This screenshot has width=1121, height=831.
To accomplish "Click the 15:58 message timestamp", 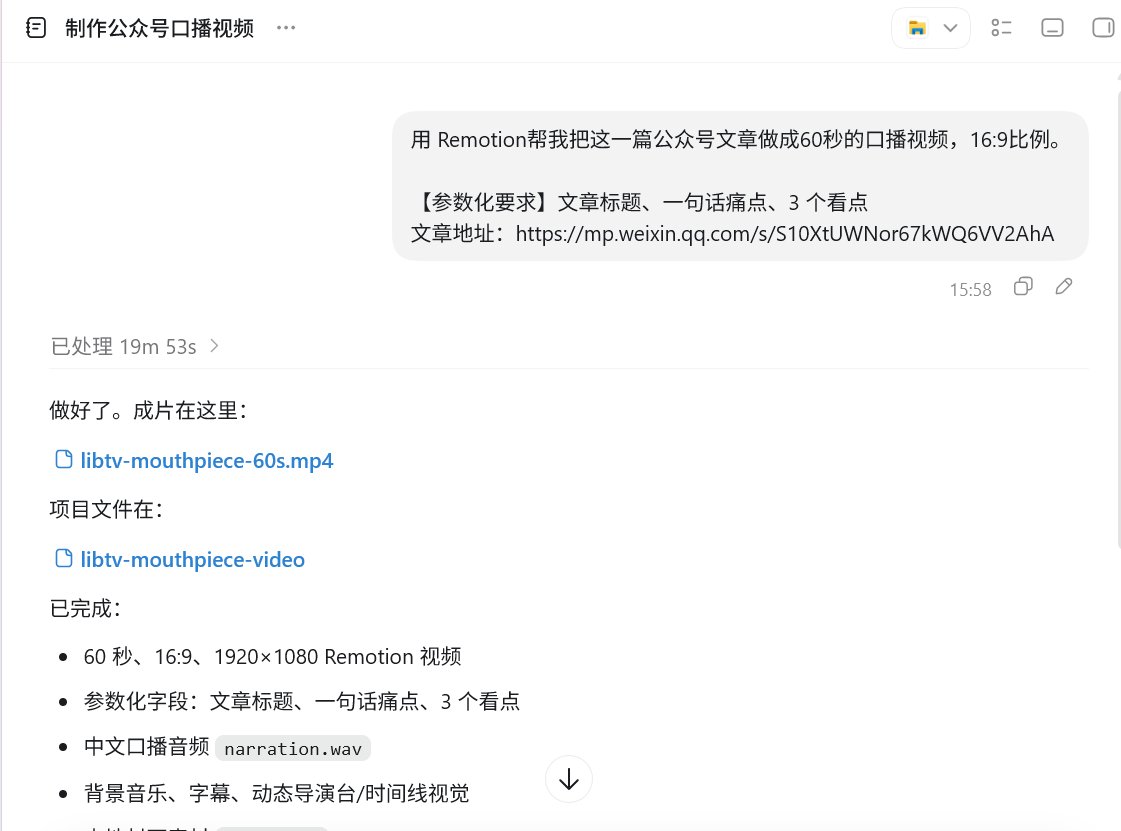I will (970, 290).
